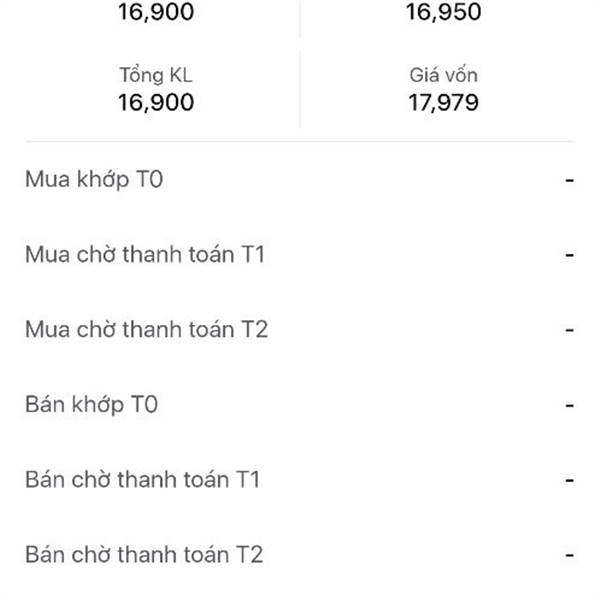
Task: Tap the Giá vốn label
Action: tap(443, 76)
